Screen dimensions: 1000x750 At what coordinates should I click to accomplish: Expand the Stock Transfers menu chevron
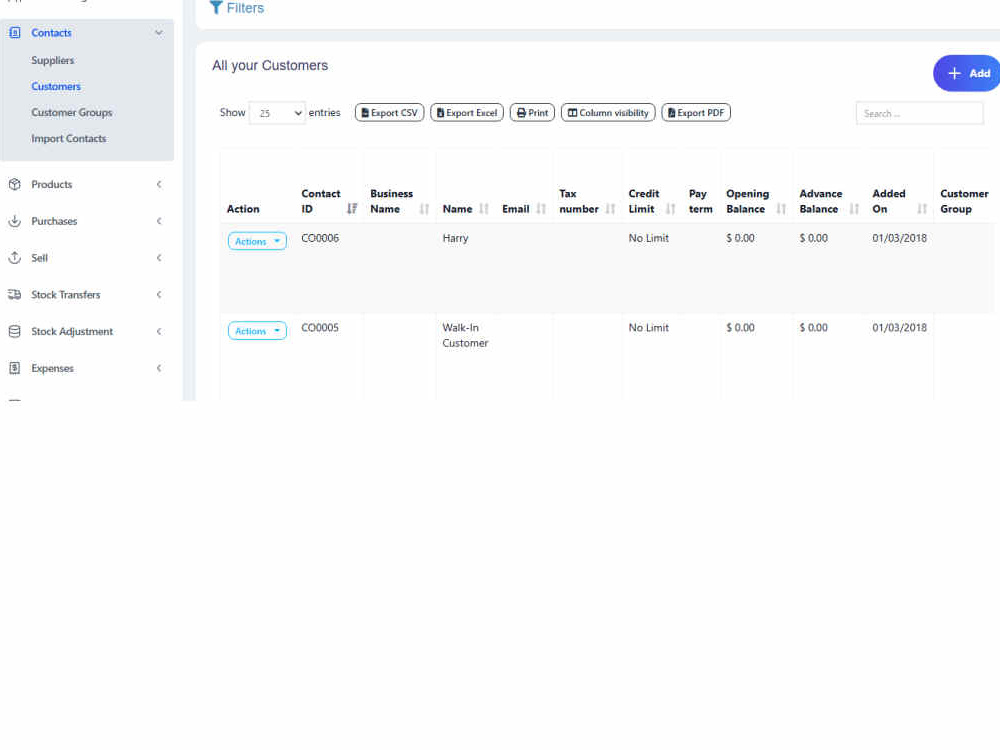[x=159, y=295]
